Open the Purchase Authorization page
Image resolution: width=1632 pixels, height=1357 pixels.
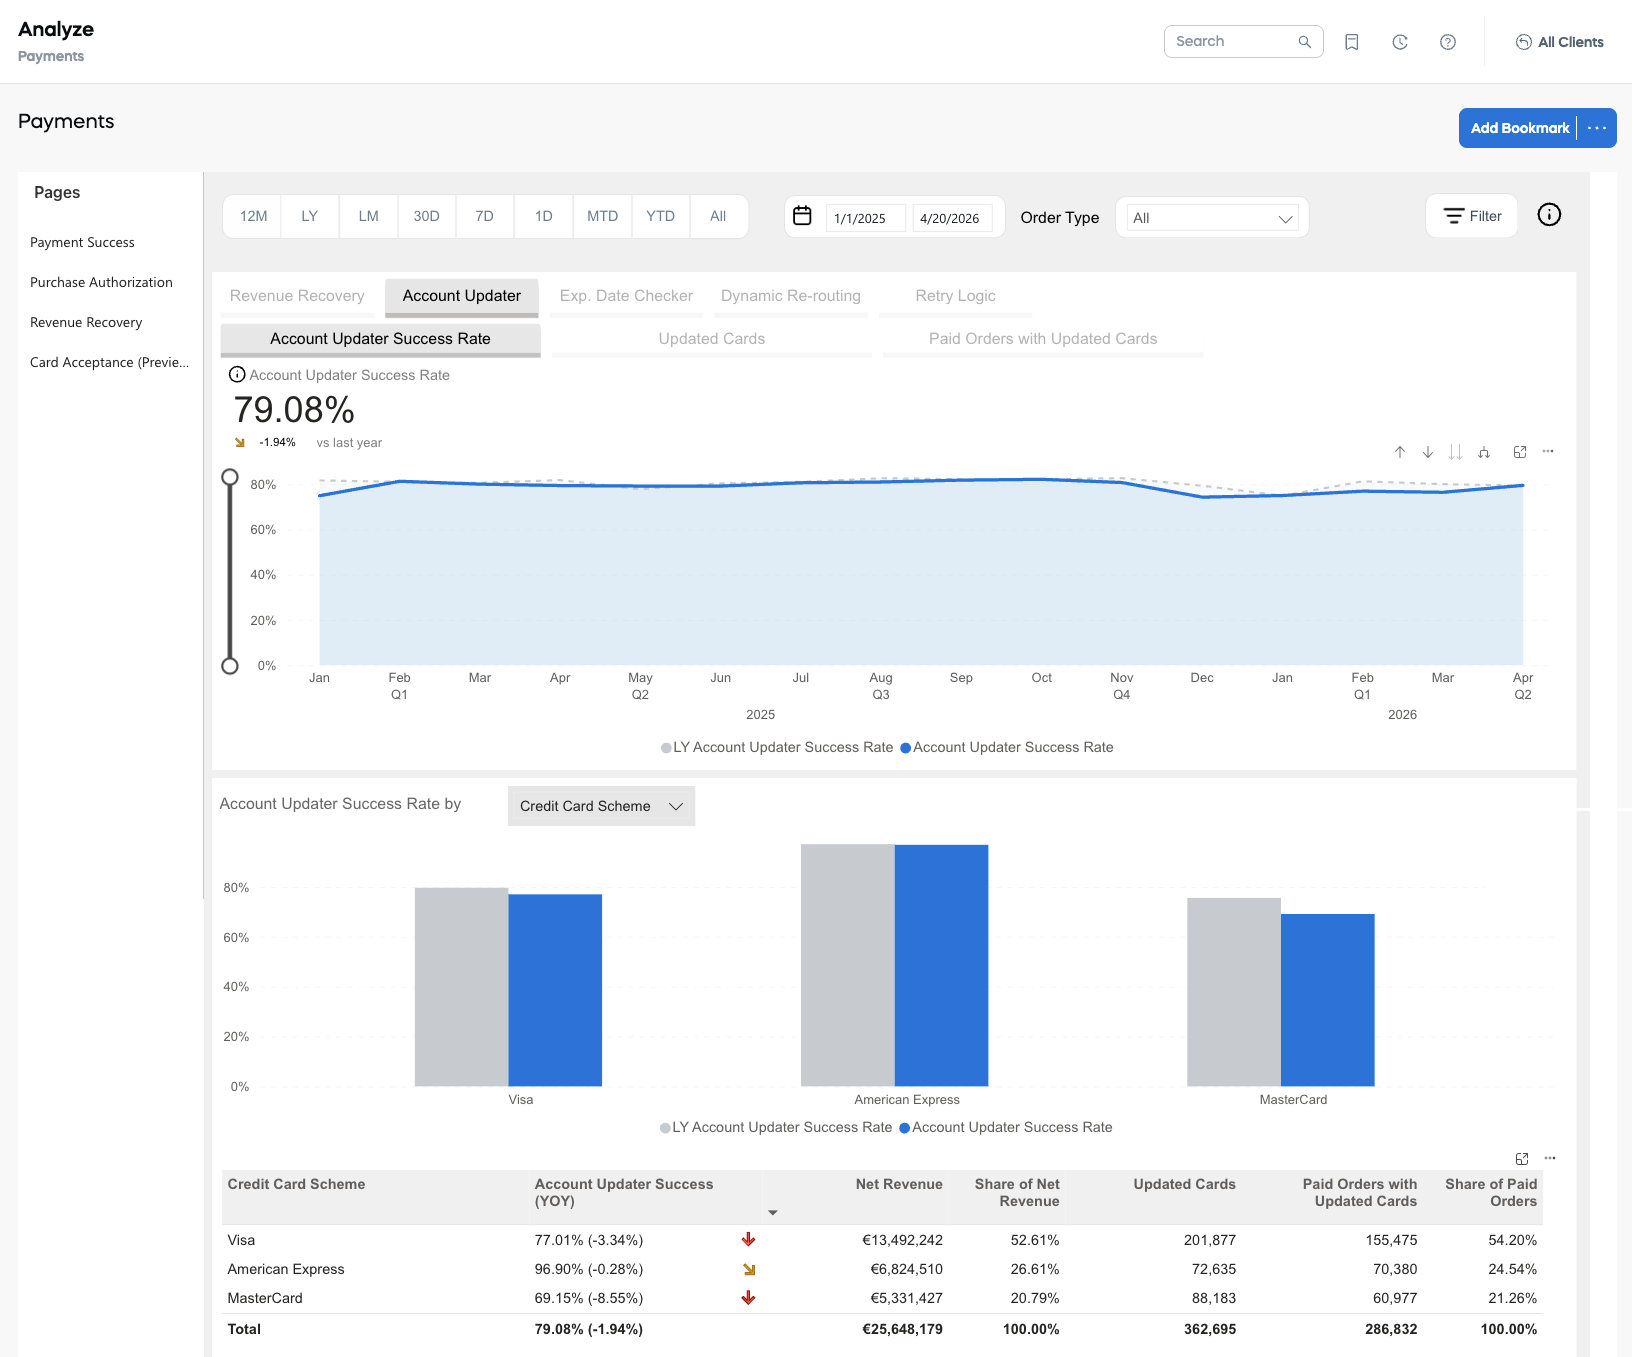click(x=101, y=283)
